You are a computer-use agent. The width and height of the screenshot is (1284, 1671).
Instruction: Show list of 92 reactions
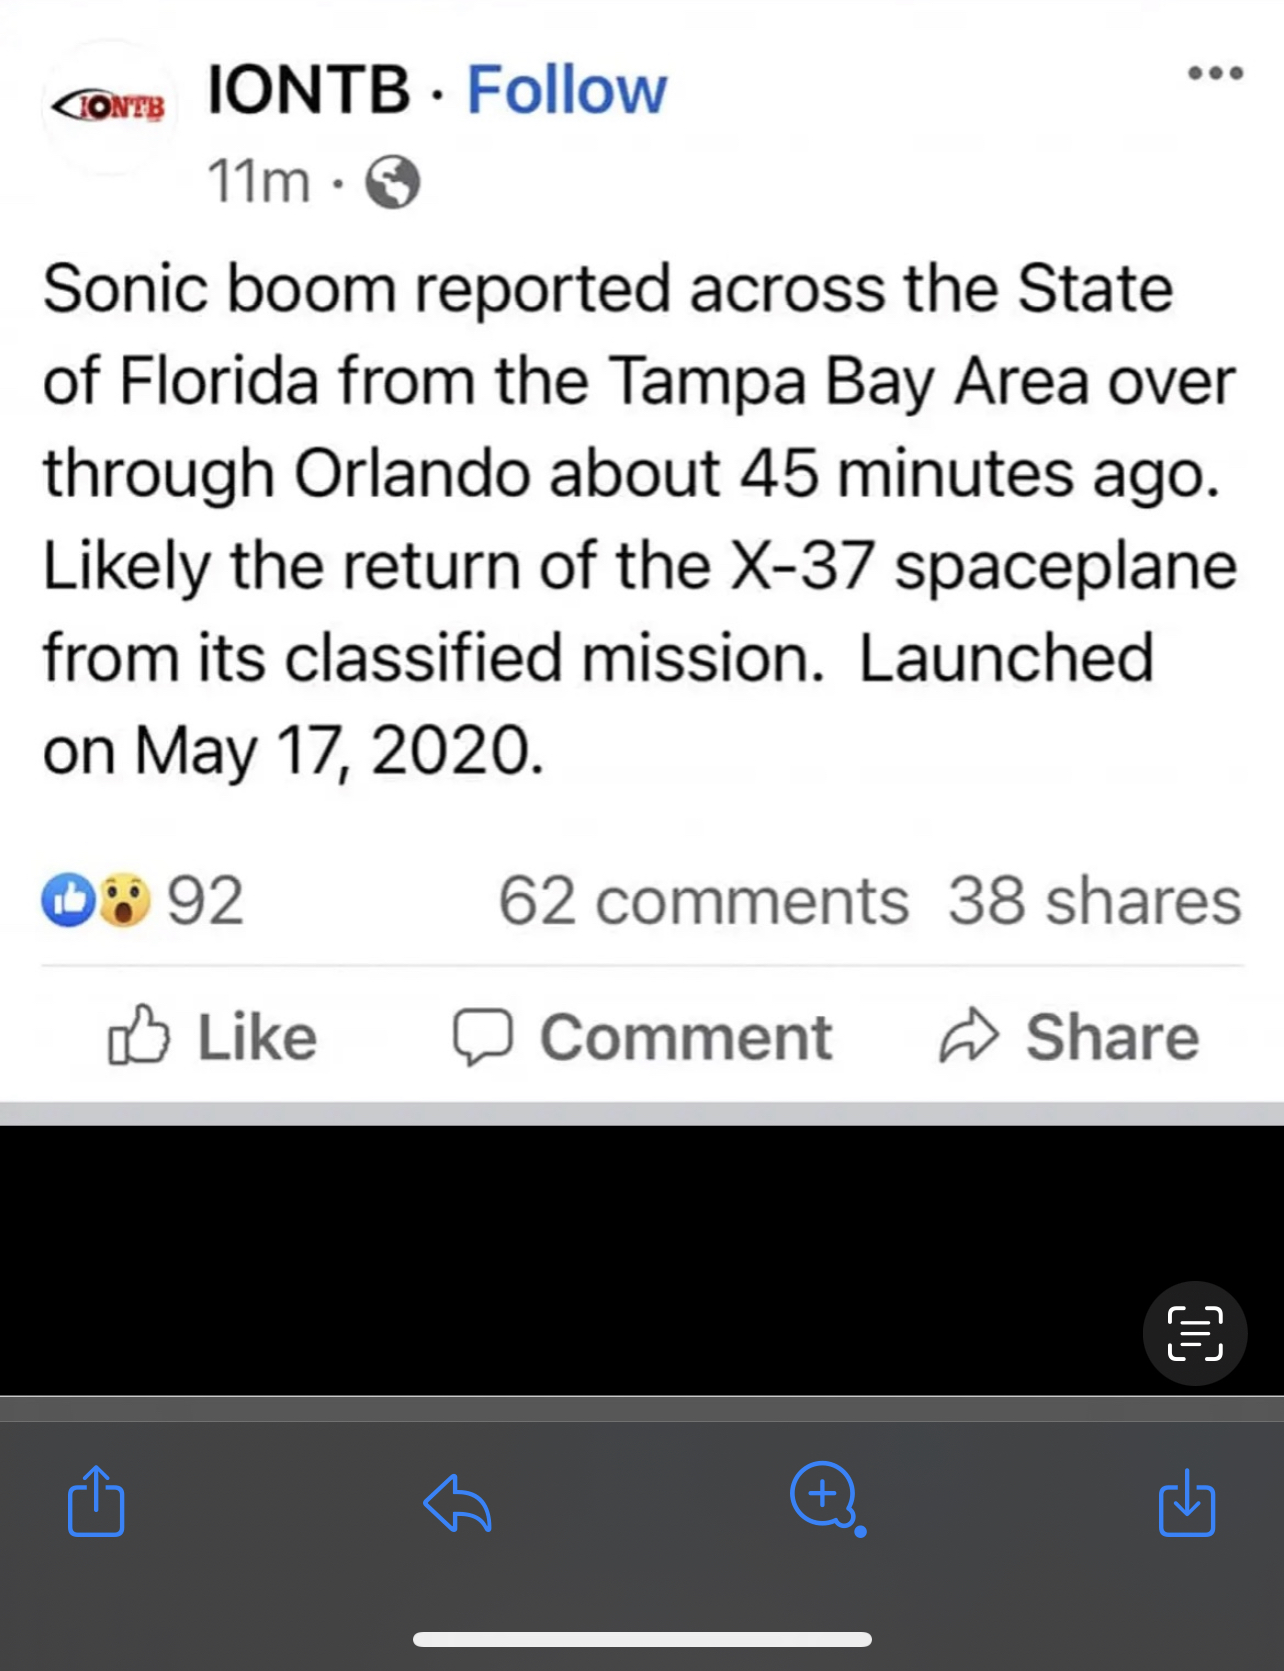pyautogui.click(x=205, y=900)
